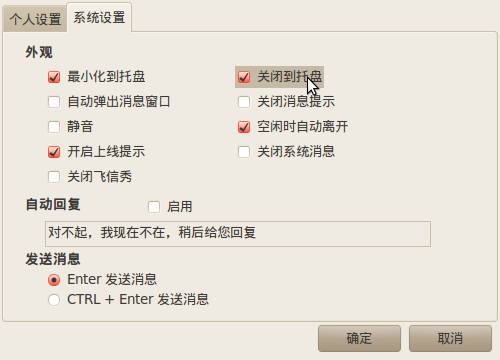
Task: Confirm settings with 确定 button
Action: coord(359,338)
